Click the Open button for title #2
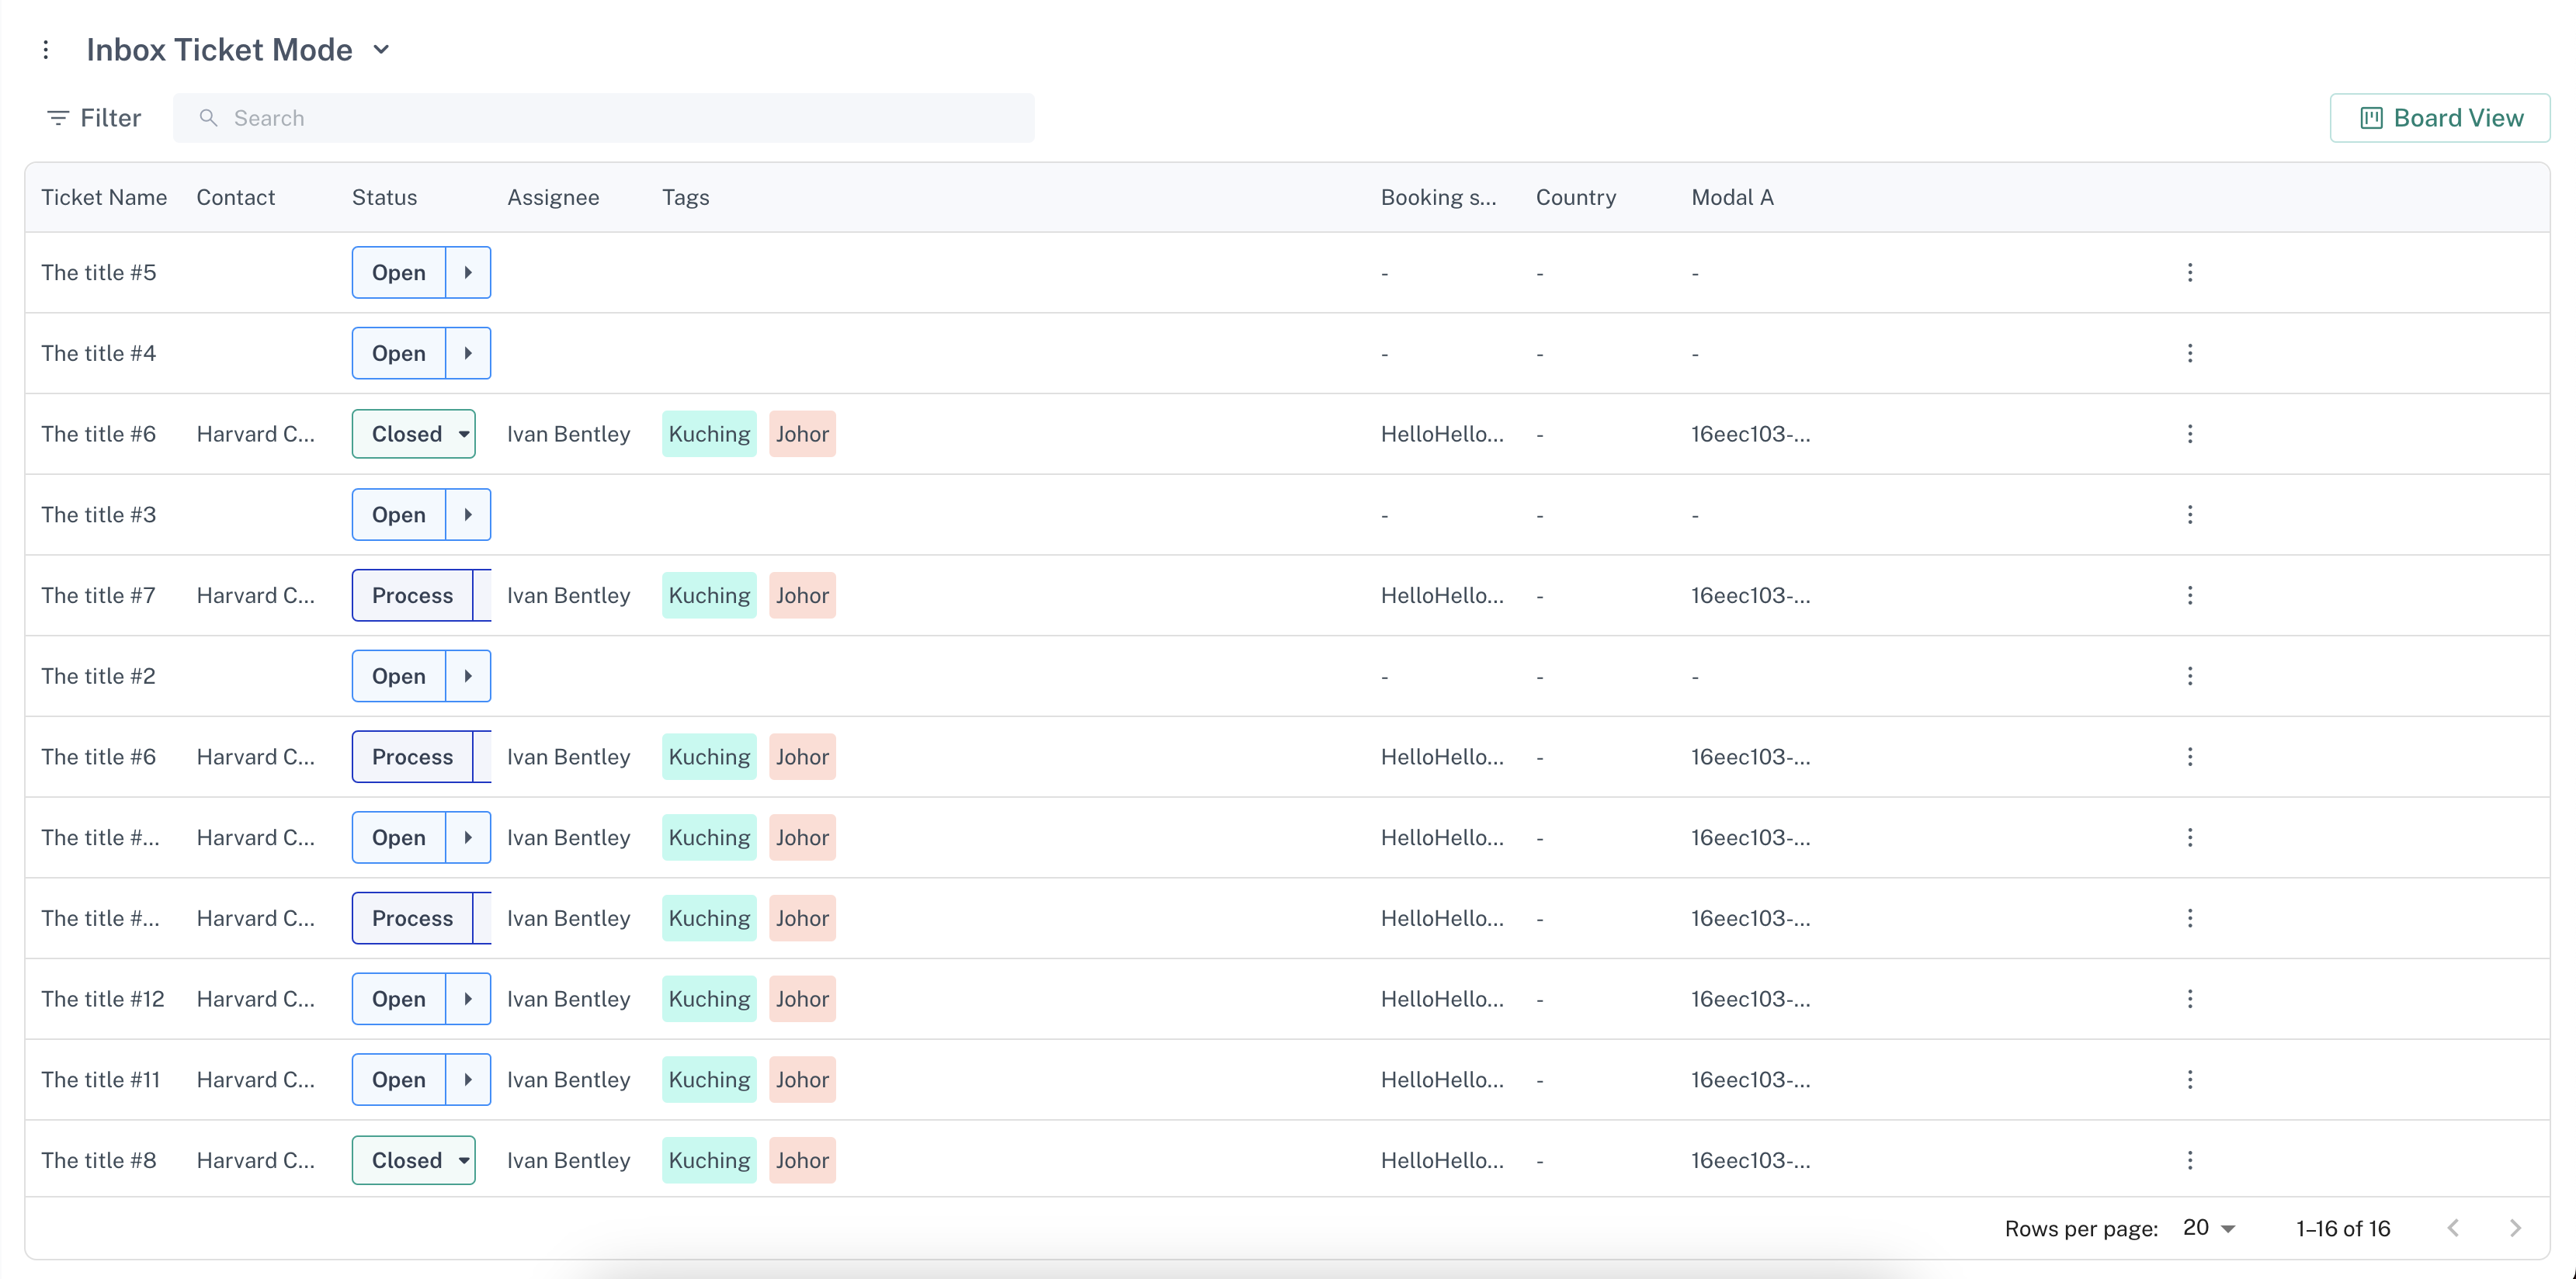2576x1279 pixels. pos(399,677)
